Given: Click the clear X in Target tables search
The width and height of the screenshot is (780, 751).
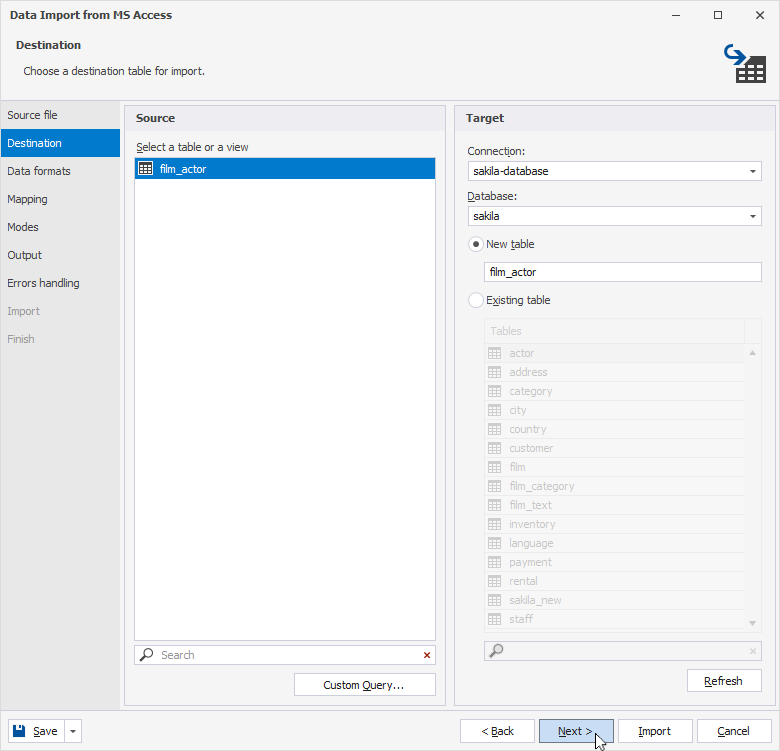Looking at the screenshot, I should pos(753,651).
